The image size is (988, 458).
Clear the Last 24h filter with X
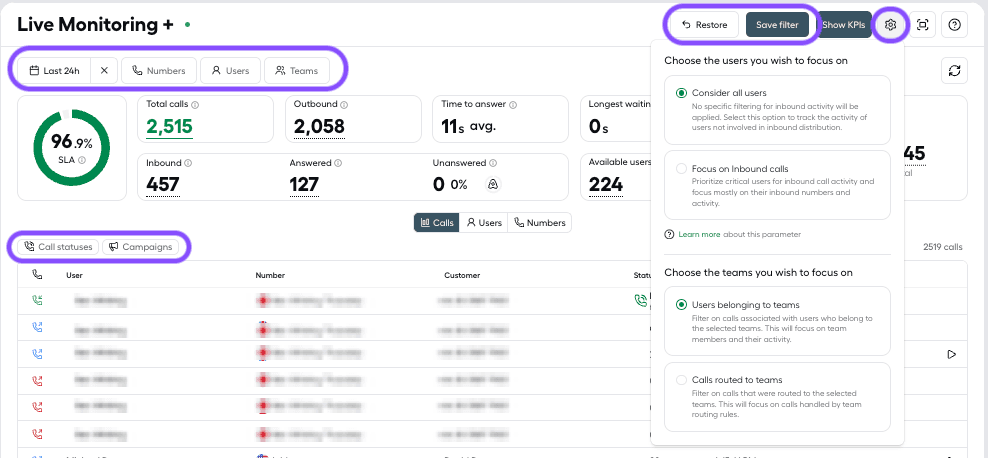[104, 71]
